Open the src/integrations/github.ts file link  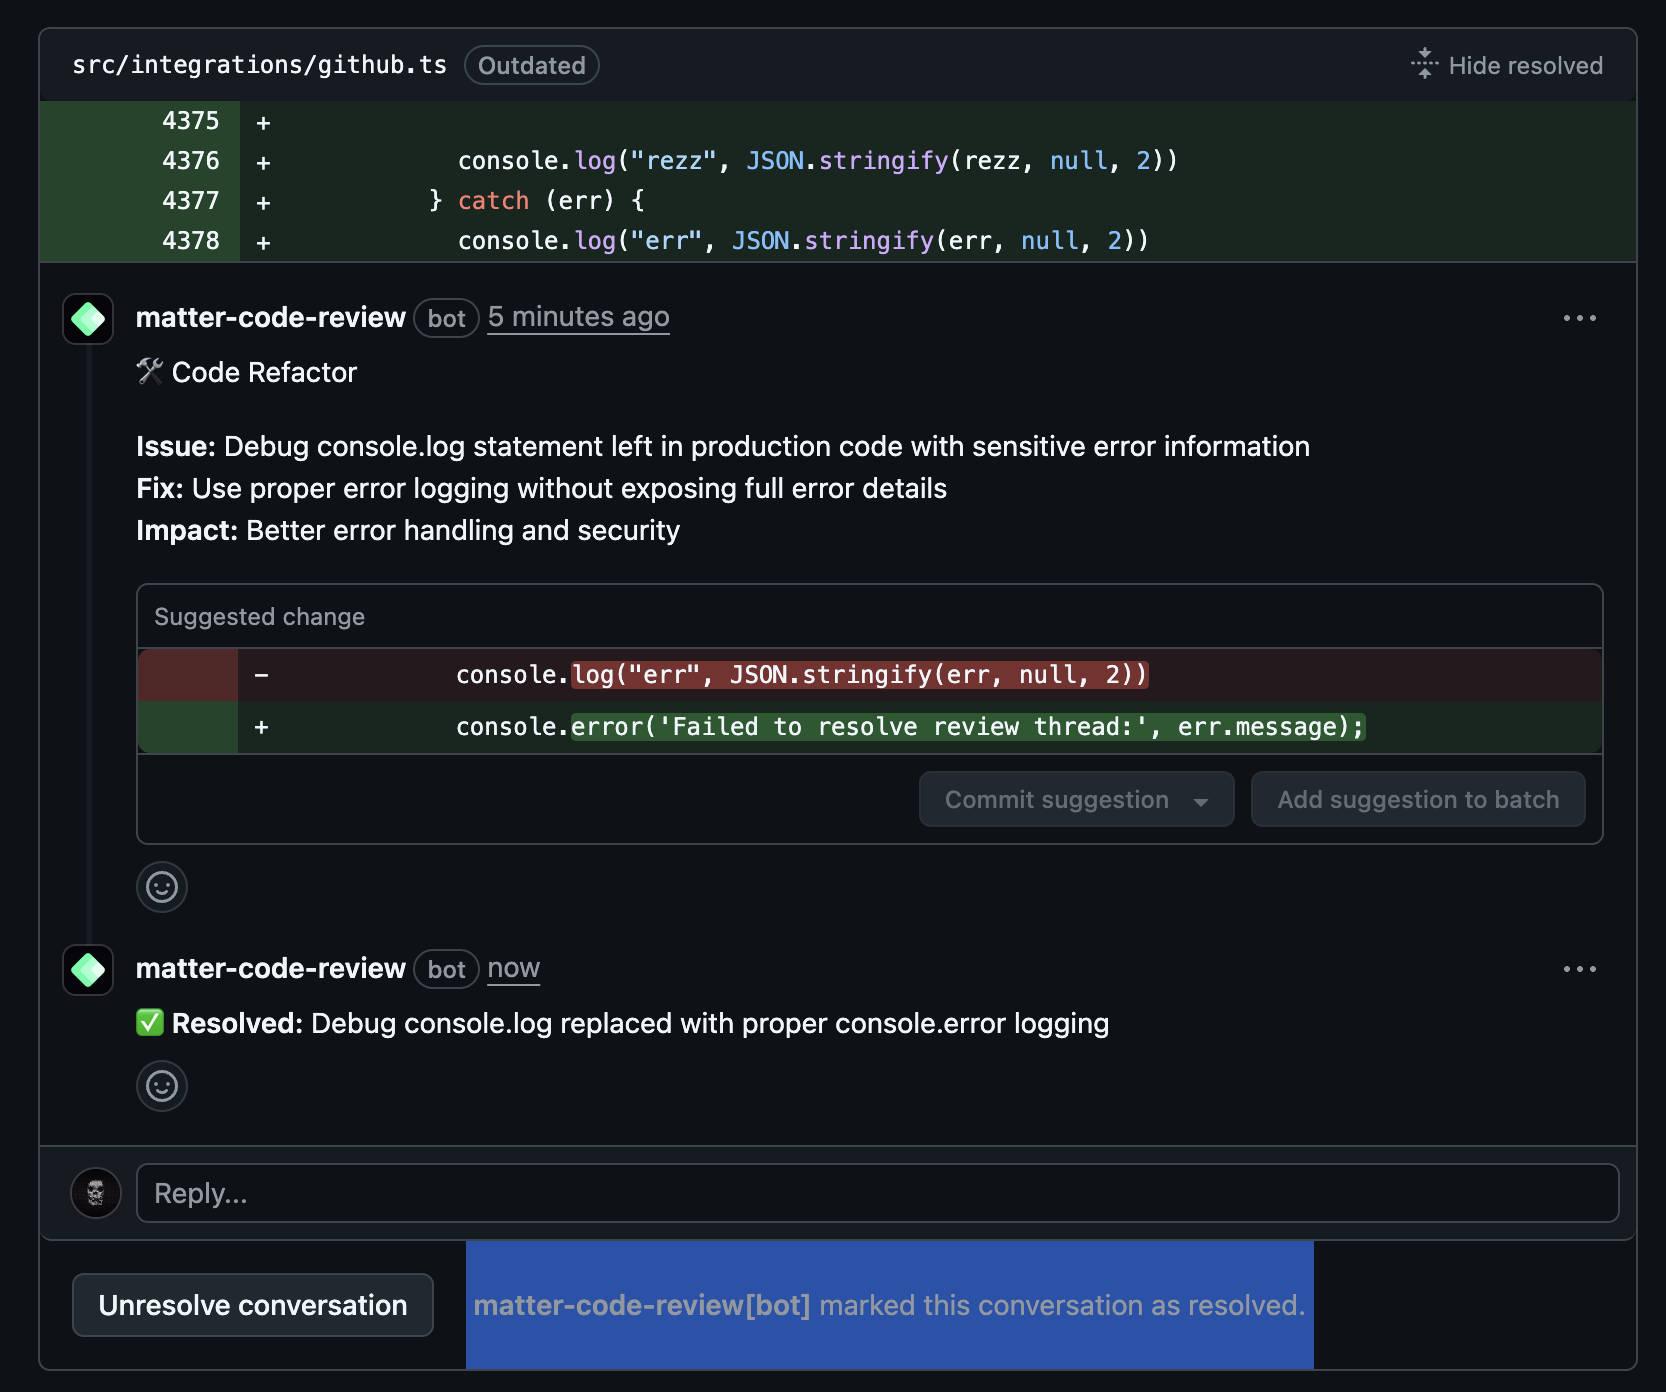259,65
